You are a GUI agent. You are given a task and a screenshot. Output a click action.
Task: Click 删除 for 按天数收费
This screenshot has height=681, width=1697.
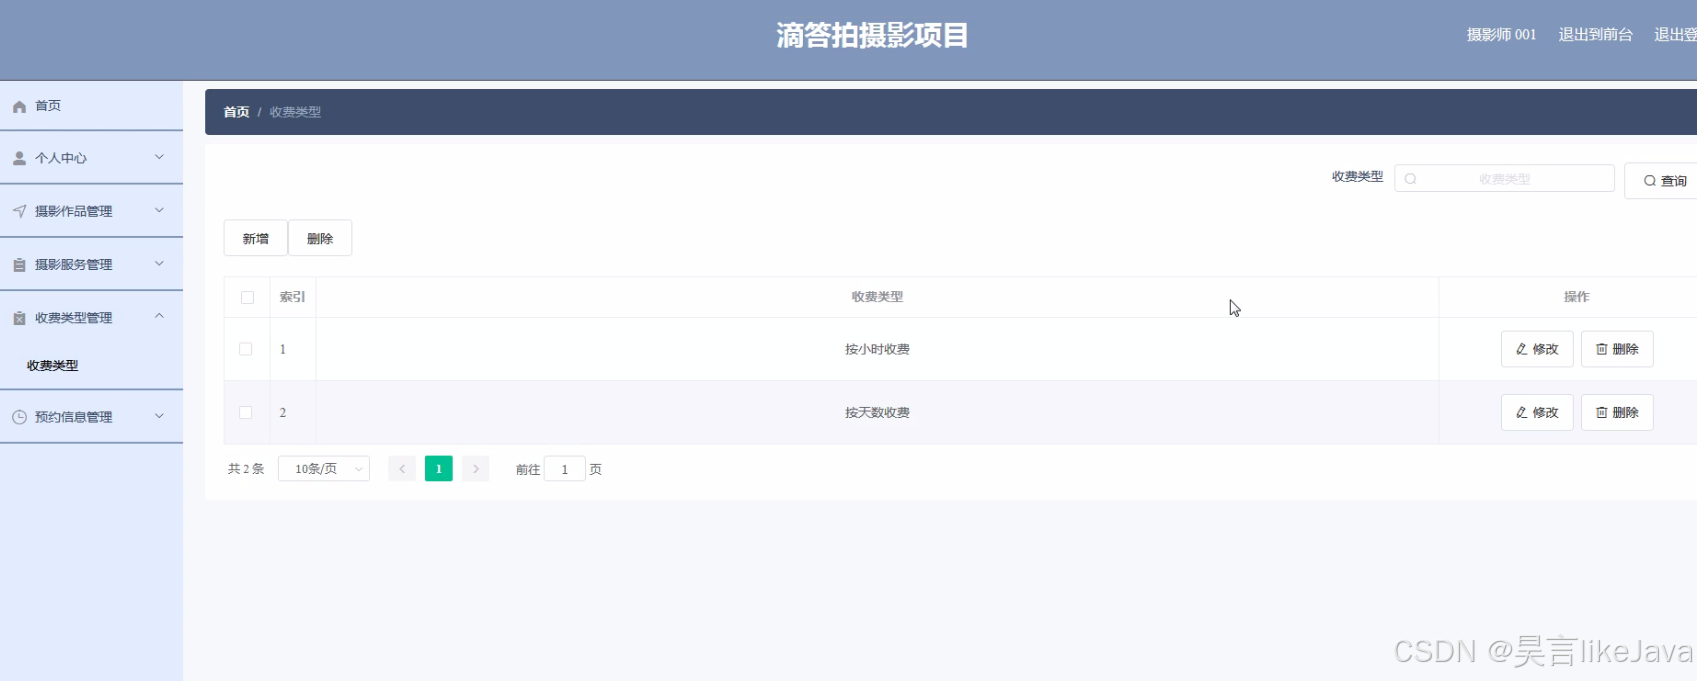point(1617,412)
